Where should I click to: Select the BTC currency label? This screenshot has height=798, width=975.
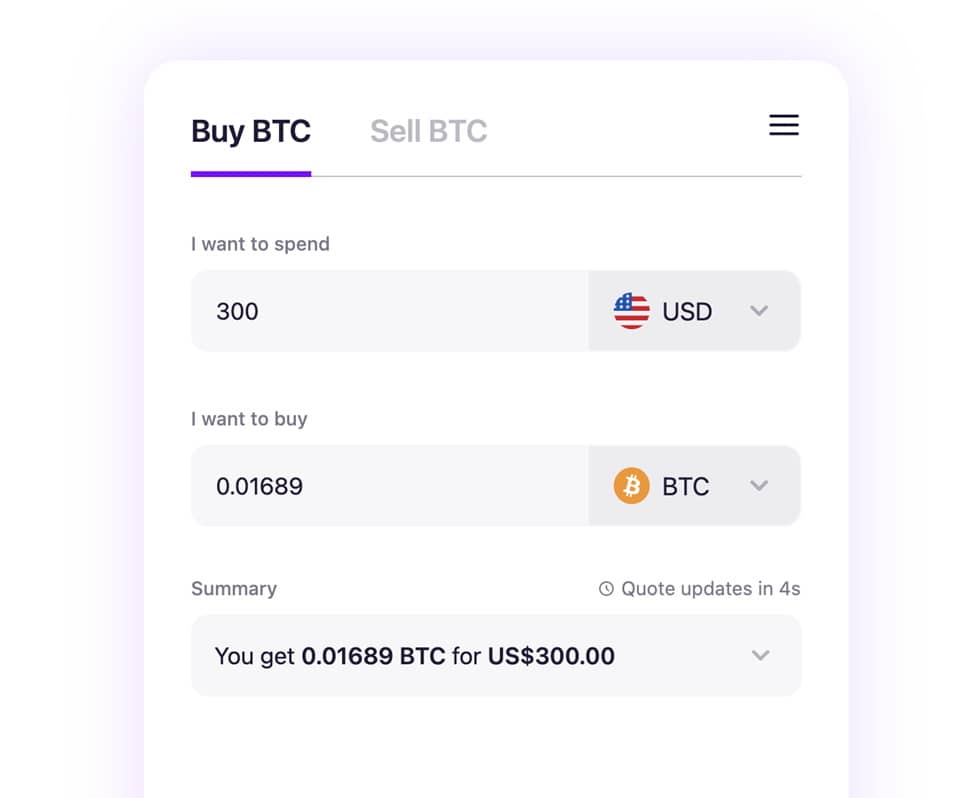(x=685, y=486)
